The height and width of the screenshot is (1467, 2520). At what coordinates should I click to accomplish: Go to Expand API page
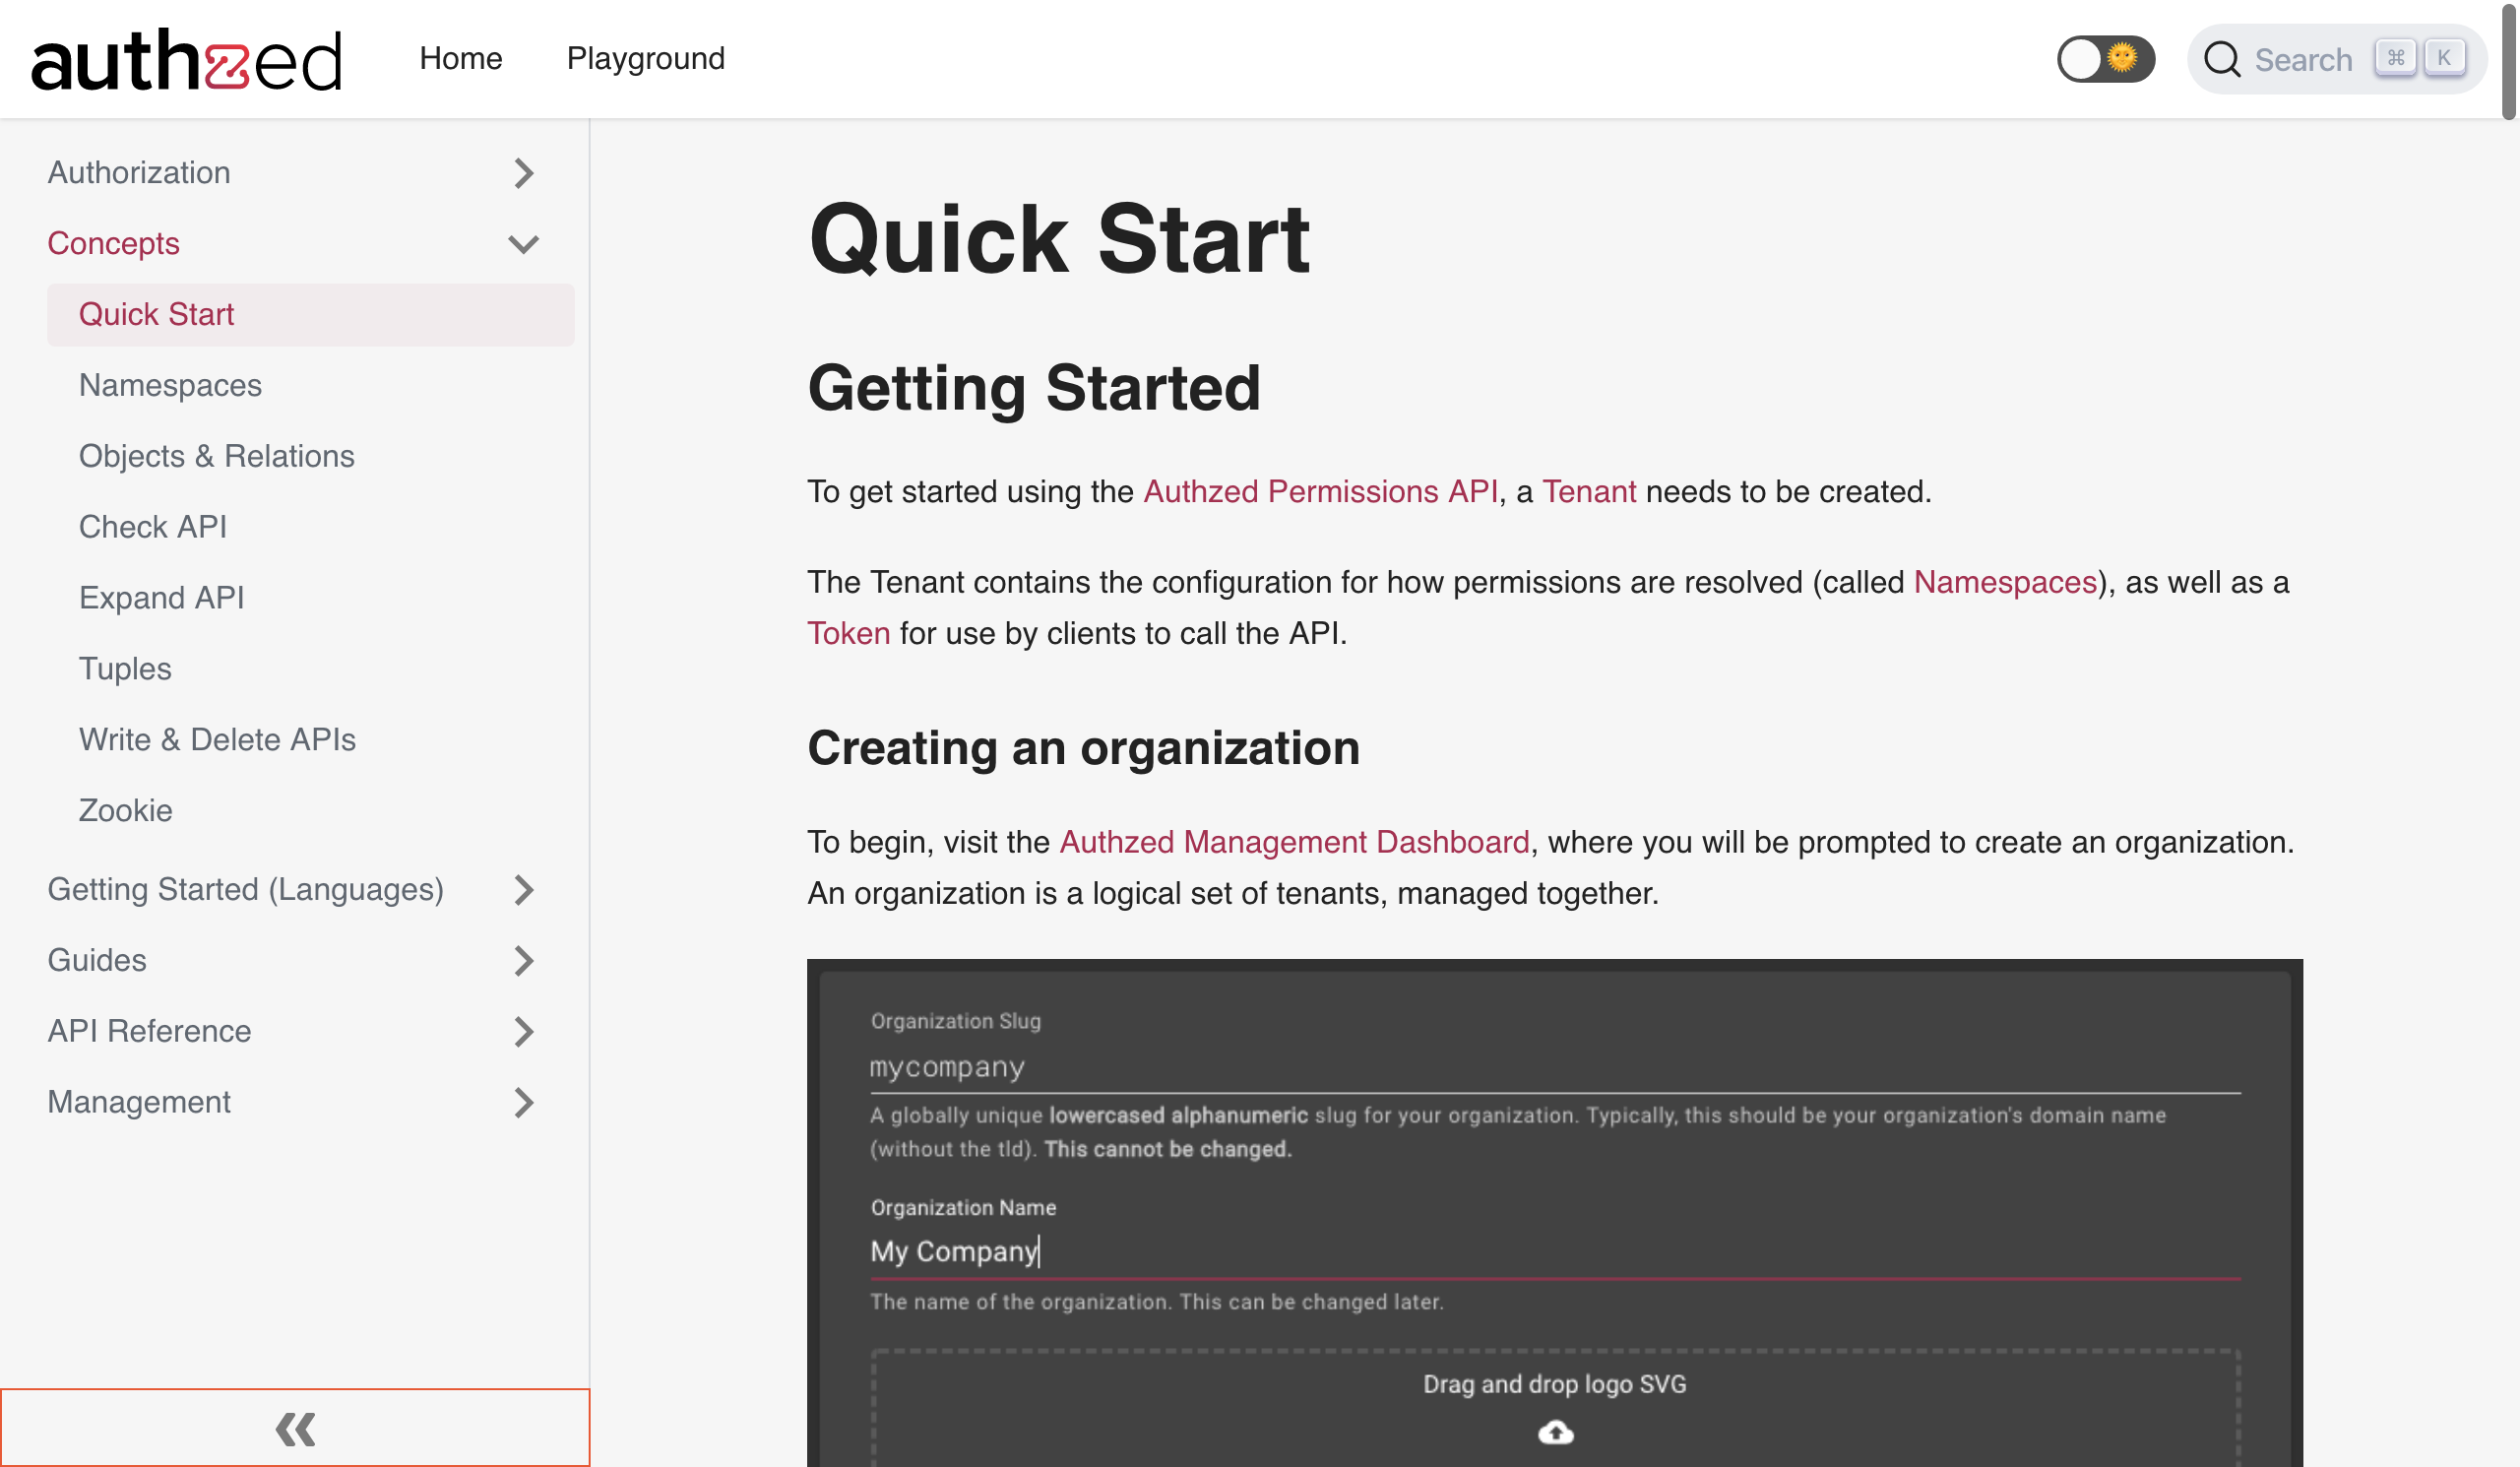point(161,598)
